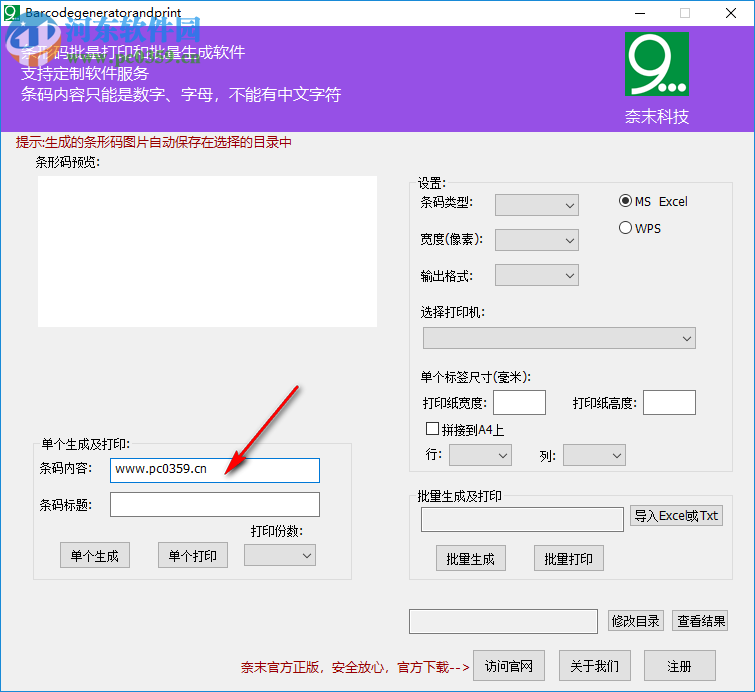The height and width of the screenshot is (692, 755).
Task: Click the 批量打印 button
Action: (x=569, y=559)
